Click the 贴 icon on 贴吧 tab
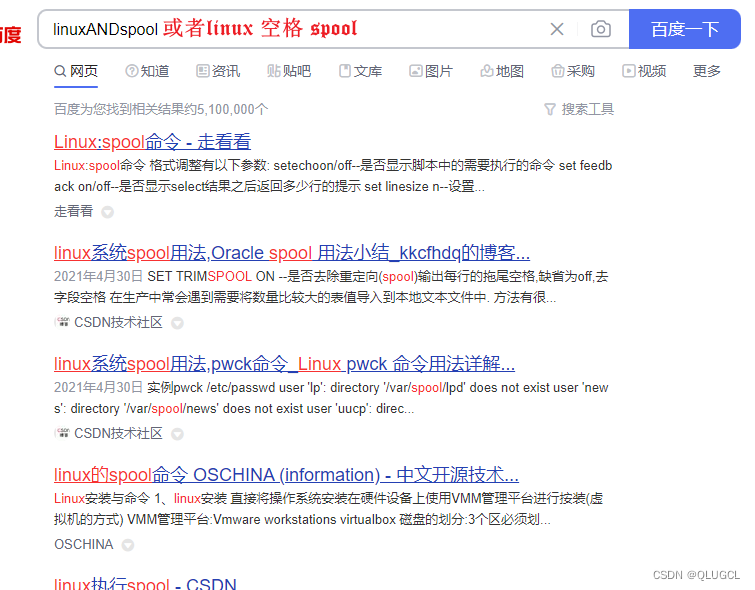 click(273, 71)
